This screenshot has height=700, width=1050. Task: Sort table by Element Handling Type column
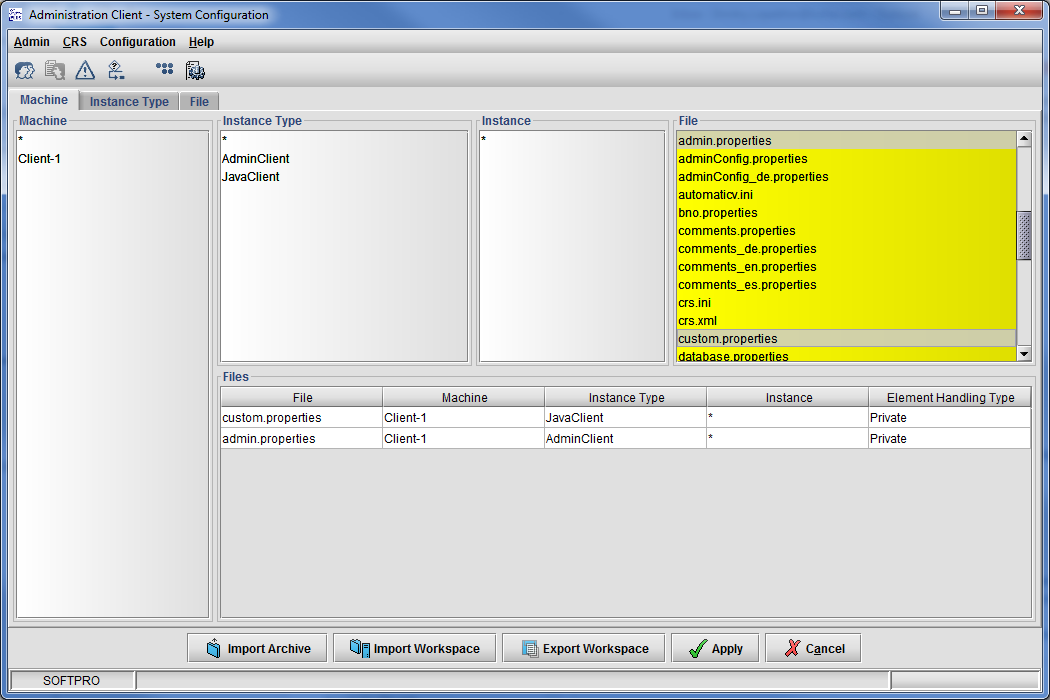(x=950, y=397)
